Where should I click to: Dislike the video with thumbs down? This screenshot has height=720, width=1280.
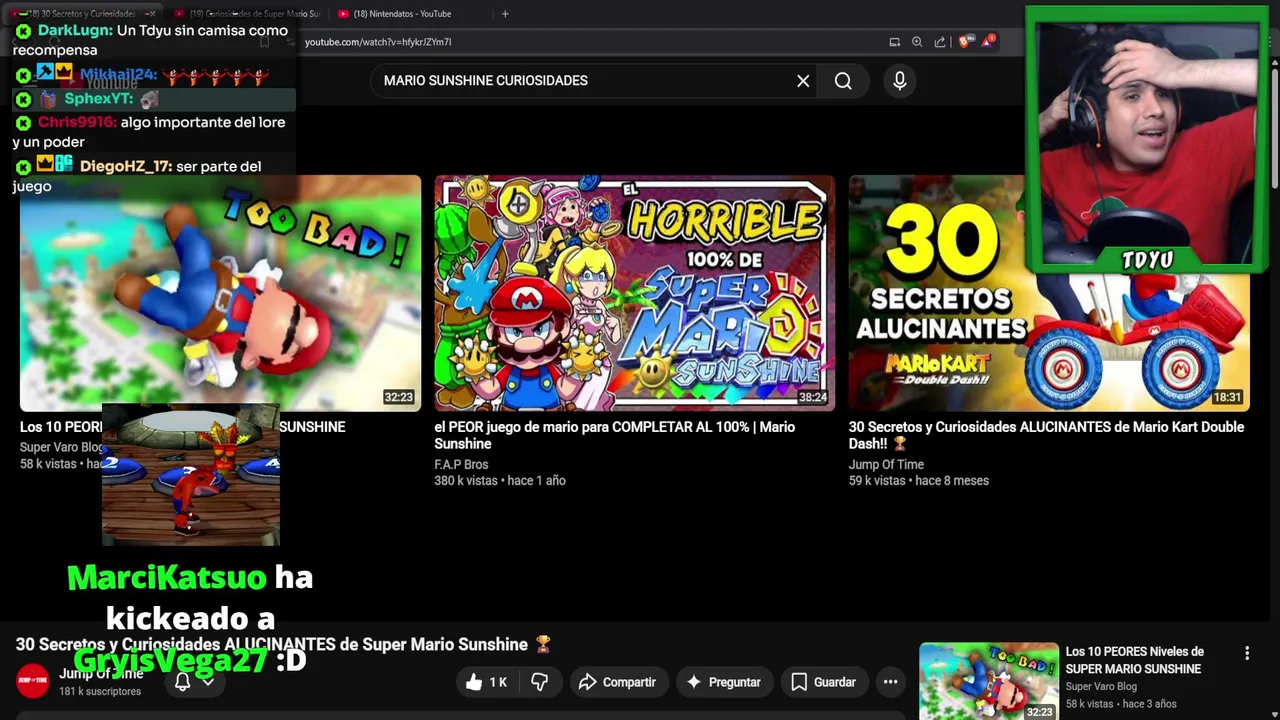click(540, 682)
